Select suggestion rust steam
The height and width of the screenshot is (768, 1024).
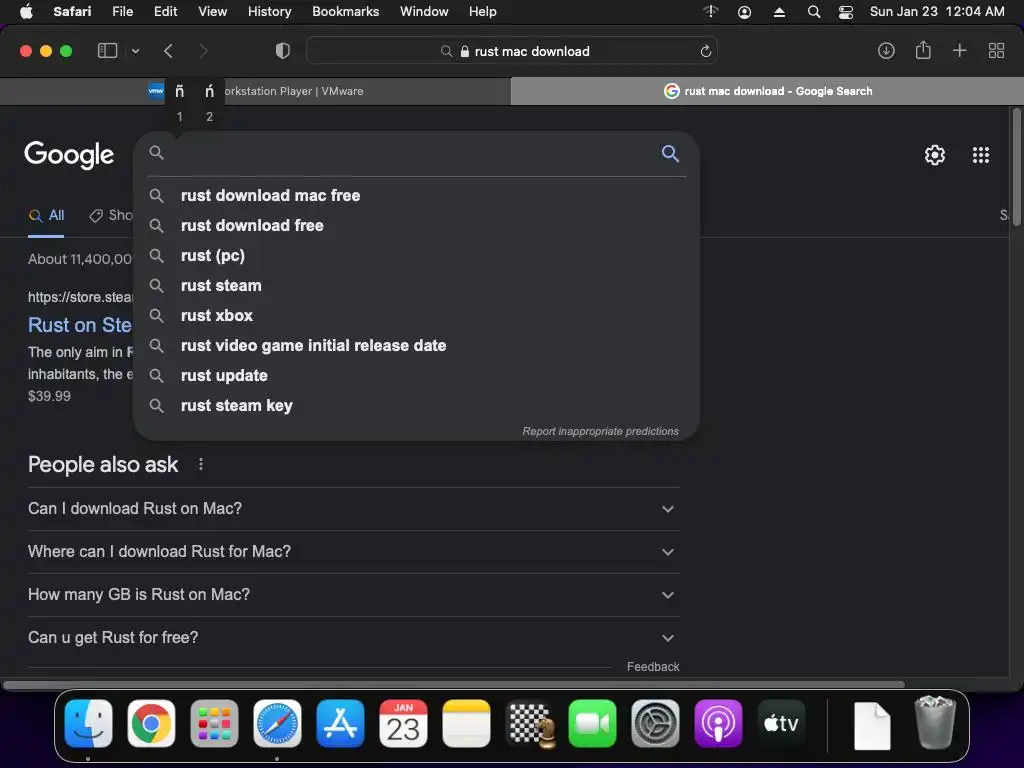tap(416, 285)
